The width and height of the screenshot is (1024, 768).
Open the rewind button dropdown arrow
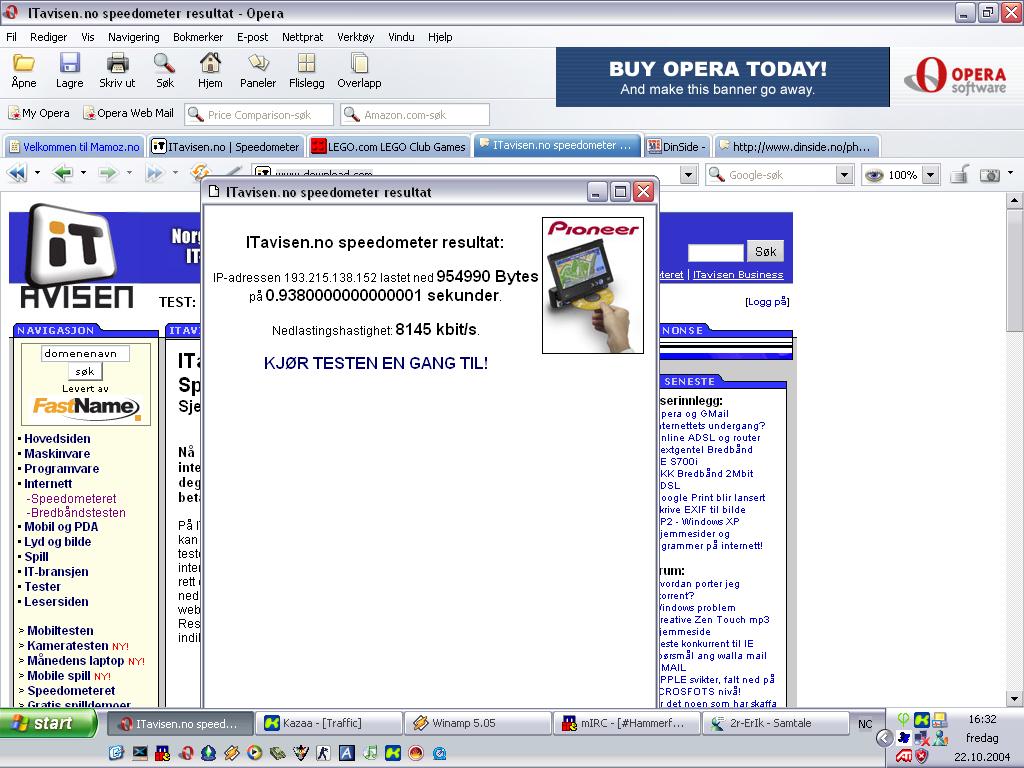37,173
